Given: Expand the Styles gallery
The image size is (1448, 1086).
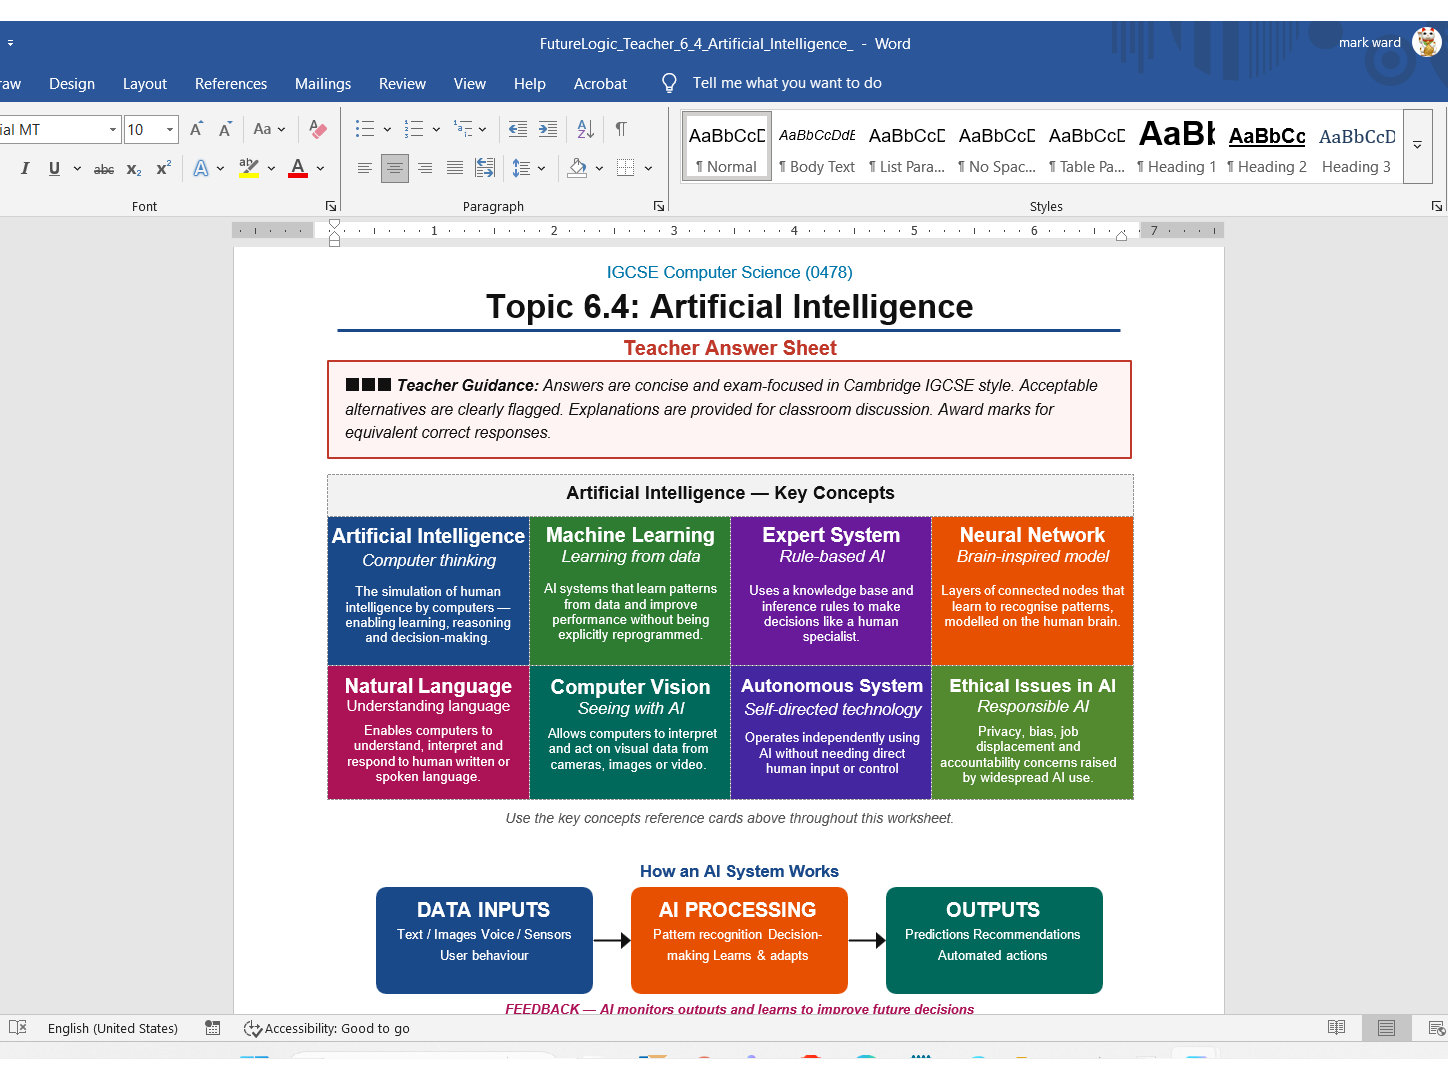Looking at the screenshot, I should (1417, 146).
